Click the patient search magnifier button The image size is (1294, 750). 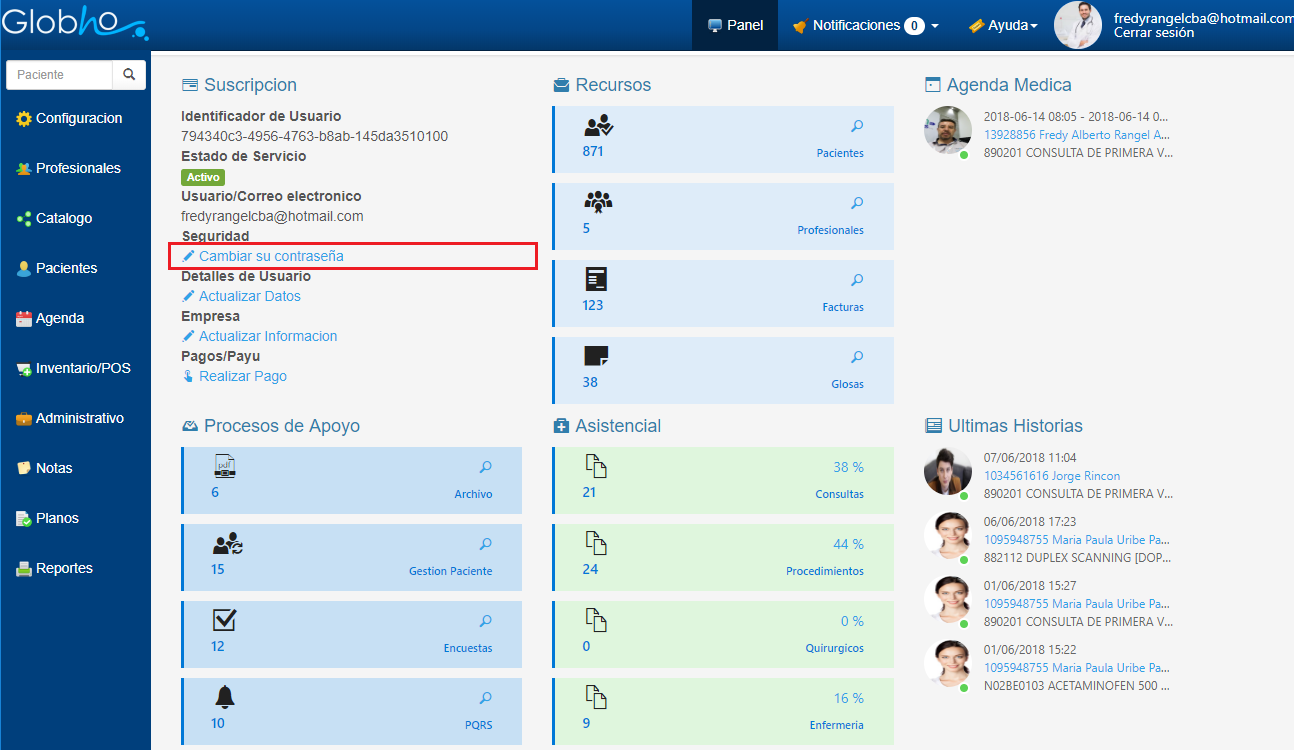tap(129, 75)
